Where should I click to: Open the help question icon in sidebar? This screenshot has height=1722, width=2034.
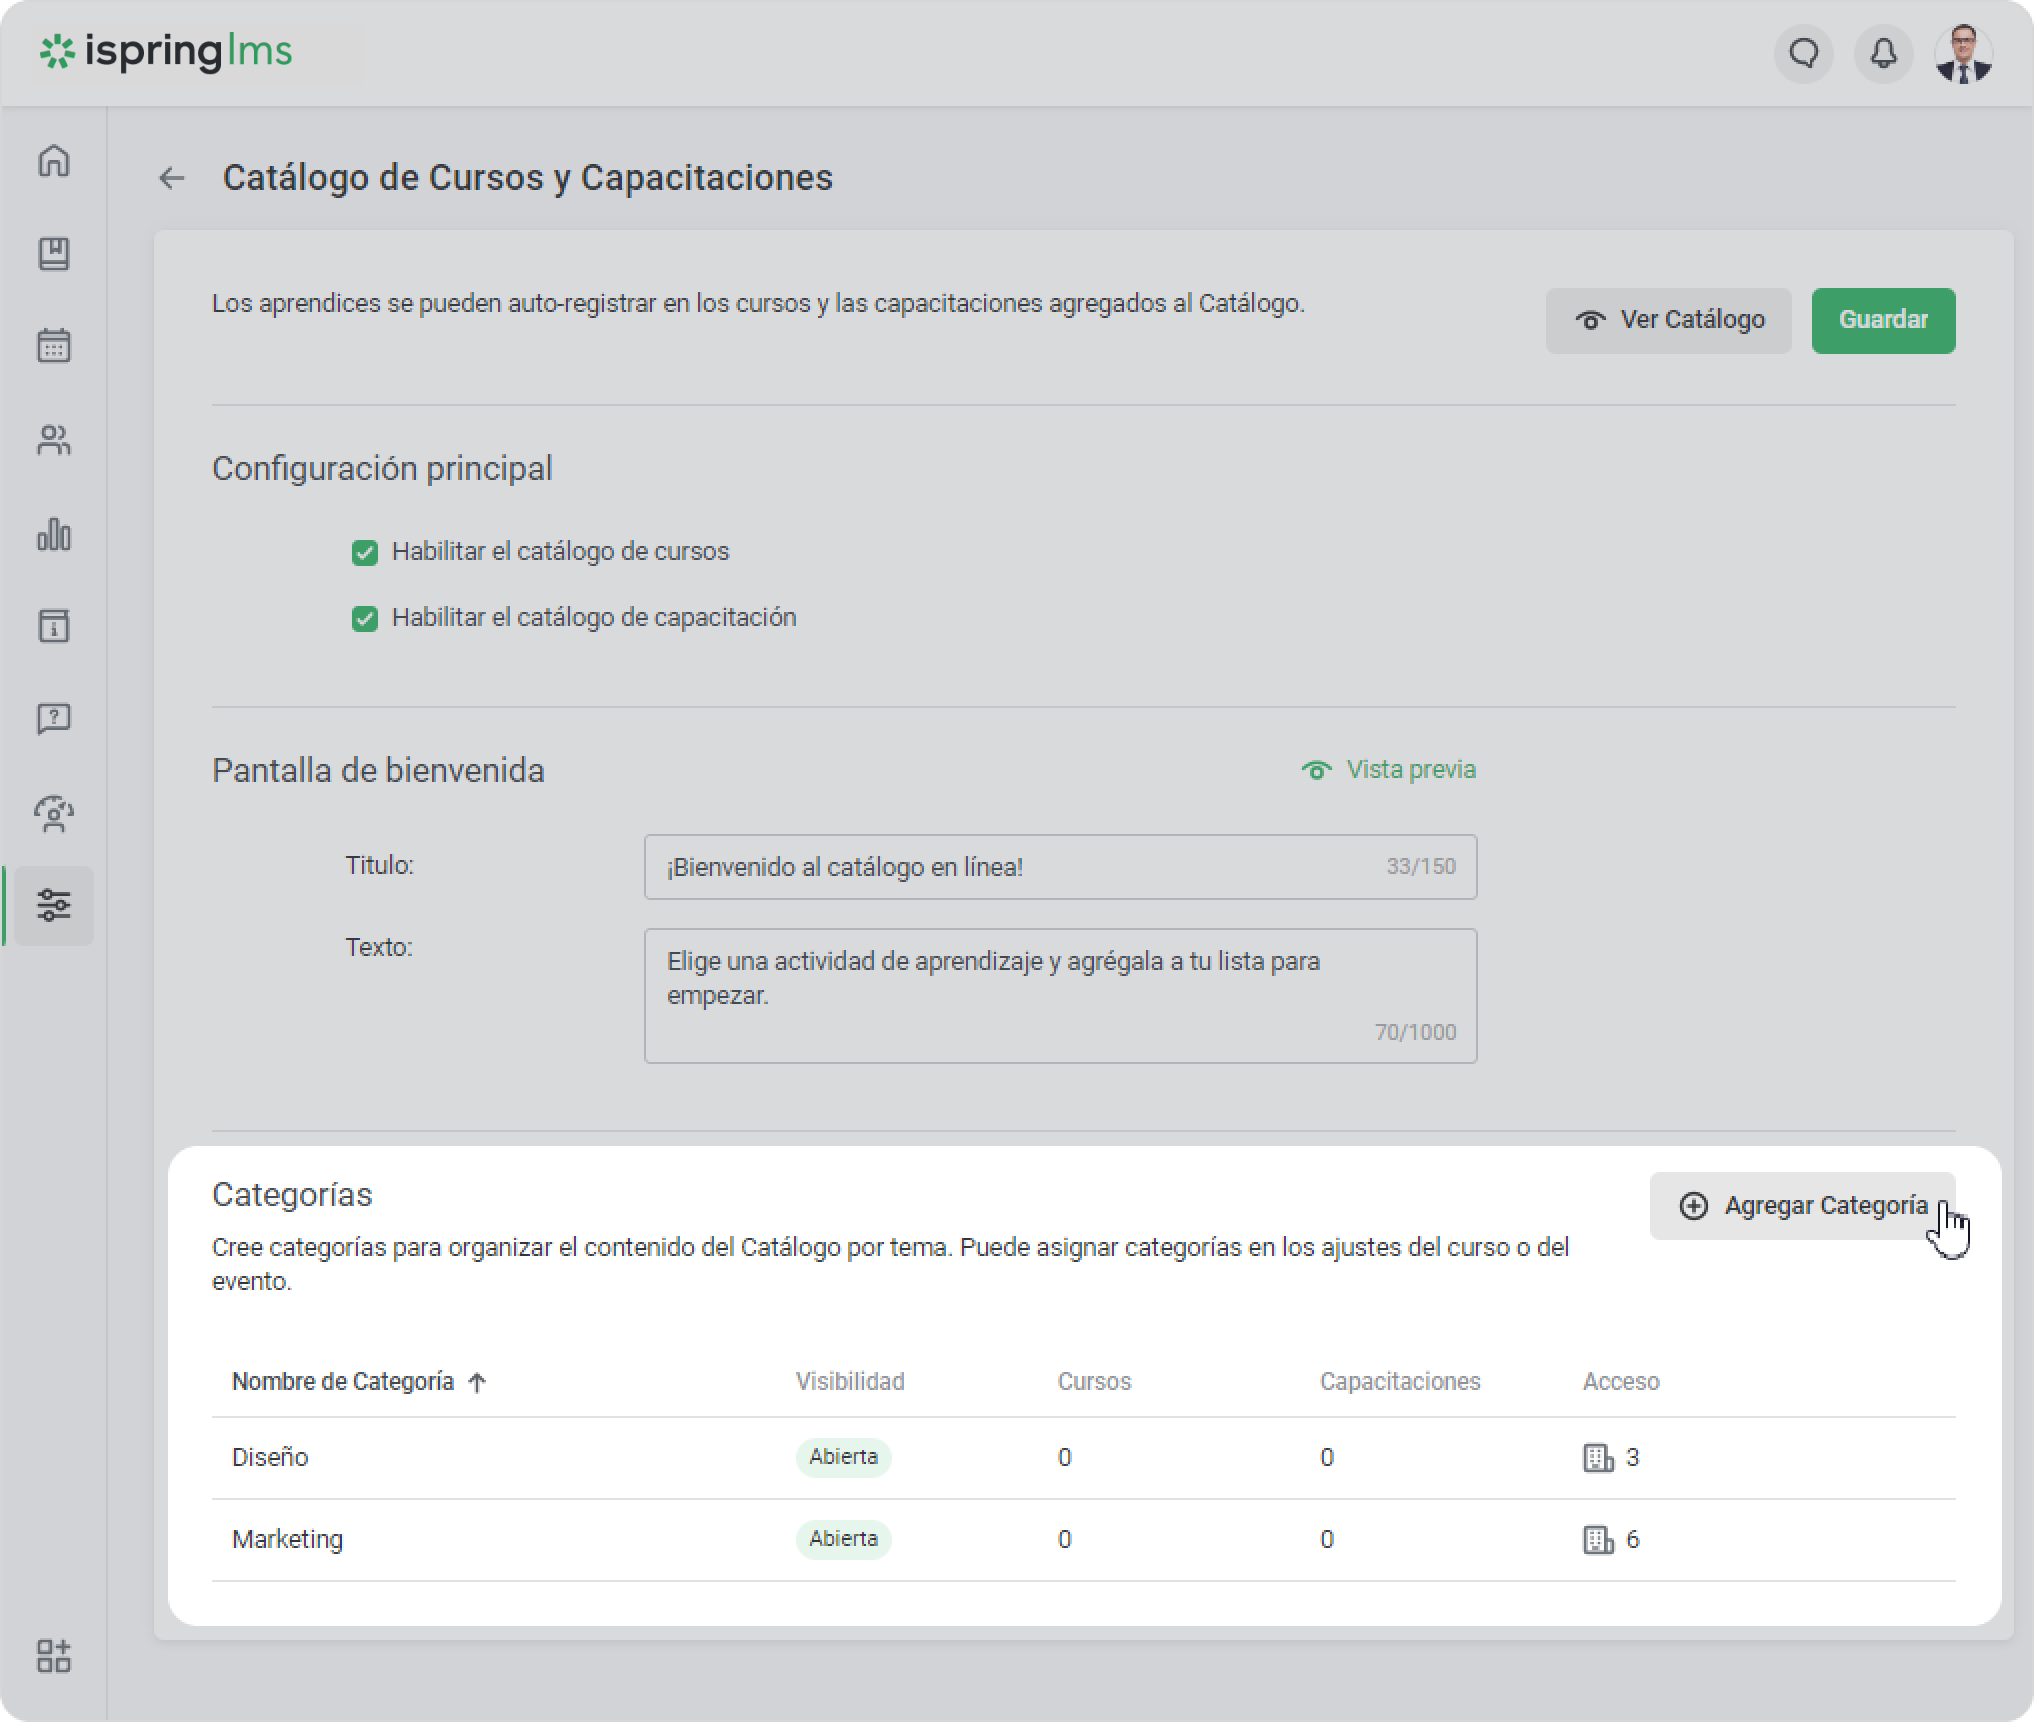tap(54, 718)
